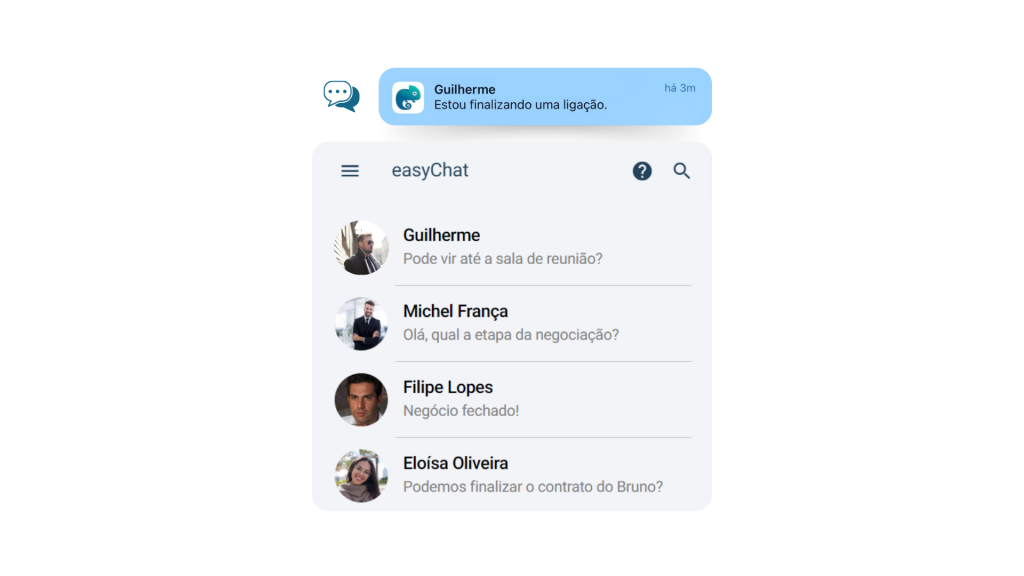Click the easyChat title

coord(430,170)
